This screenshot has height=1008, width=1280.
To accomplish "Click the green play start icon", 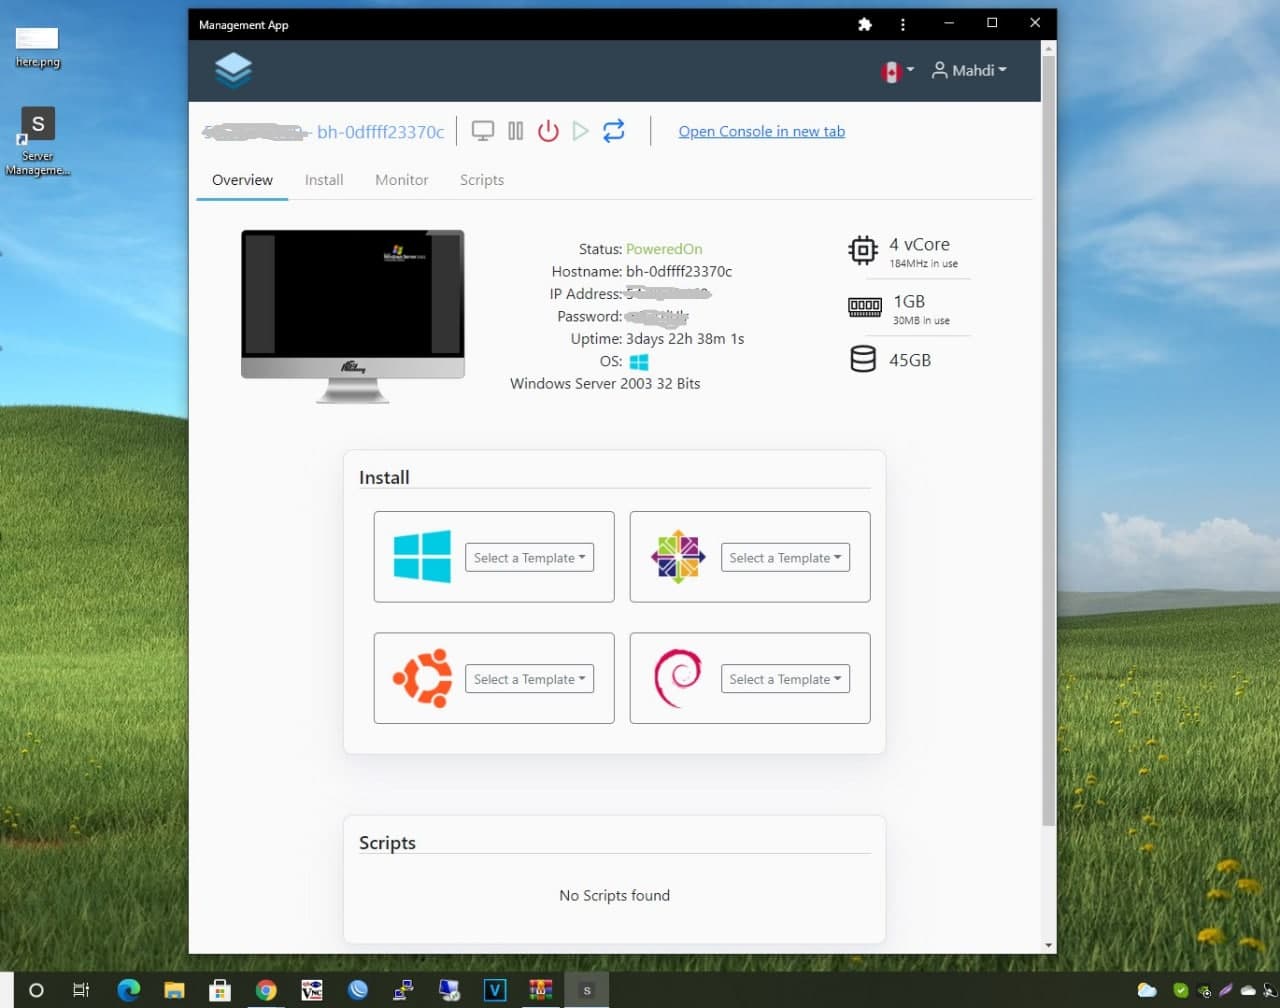I will click(x=580, y=131).
